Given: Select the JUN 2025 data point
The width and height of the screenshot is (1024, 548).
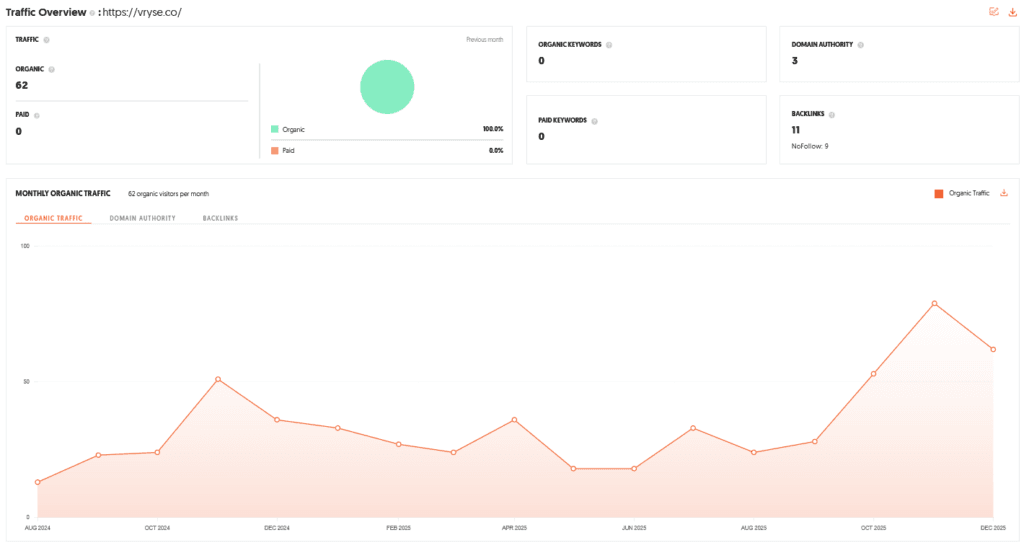Looking at the screenshot, I should pyautogui.click(x=634, y=469).
